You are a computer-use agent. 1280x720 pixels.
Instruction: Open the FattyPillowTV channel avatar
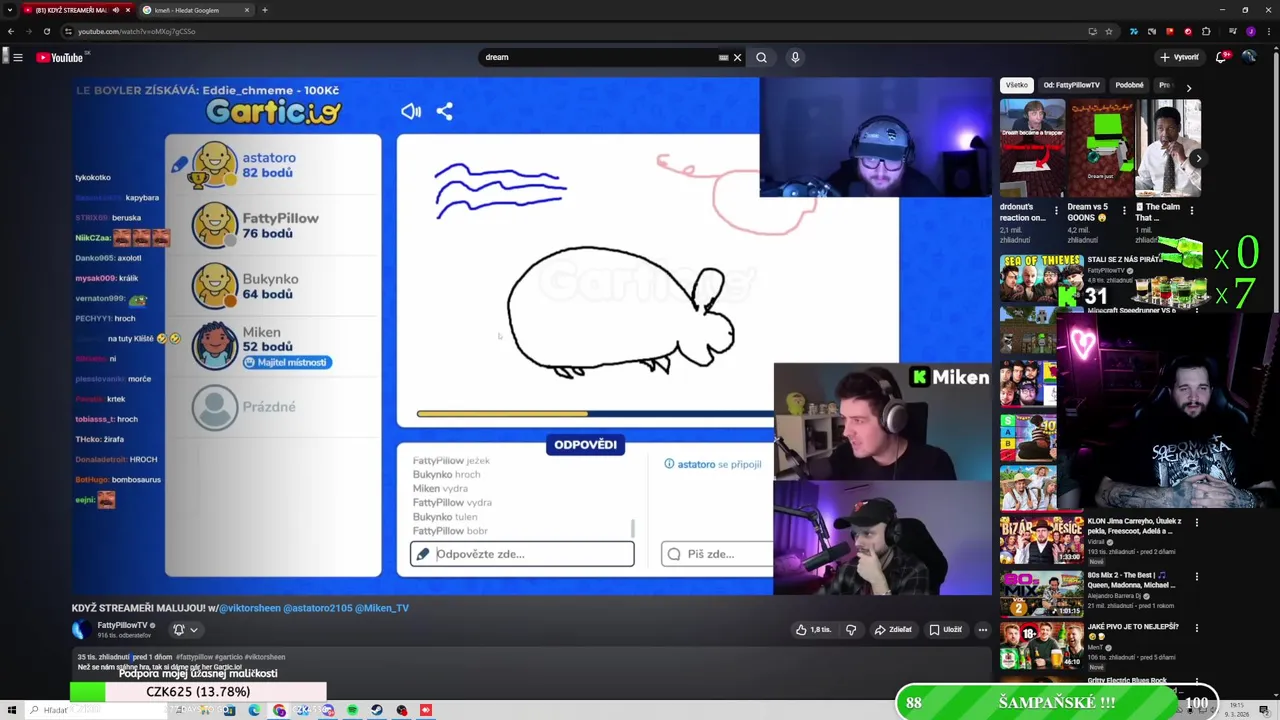pos(81,629)
